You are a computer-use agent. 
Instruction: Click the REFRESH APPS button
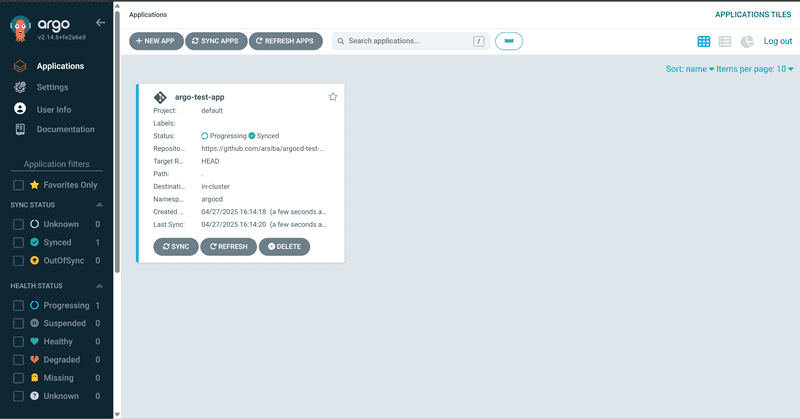pyautogui.click(x=286, y=41)
